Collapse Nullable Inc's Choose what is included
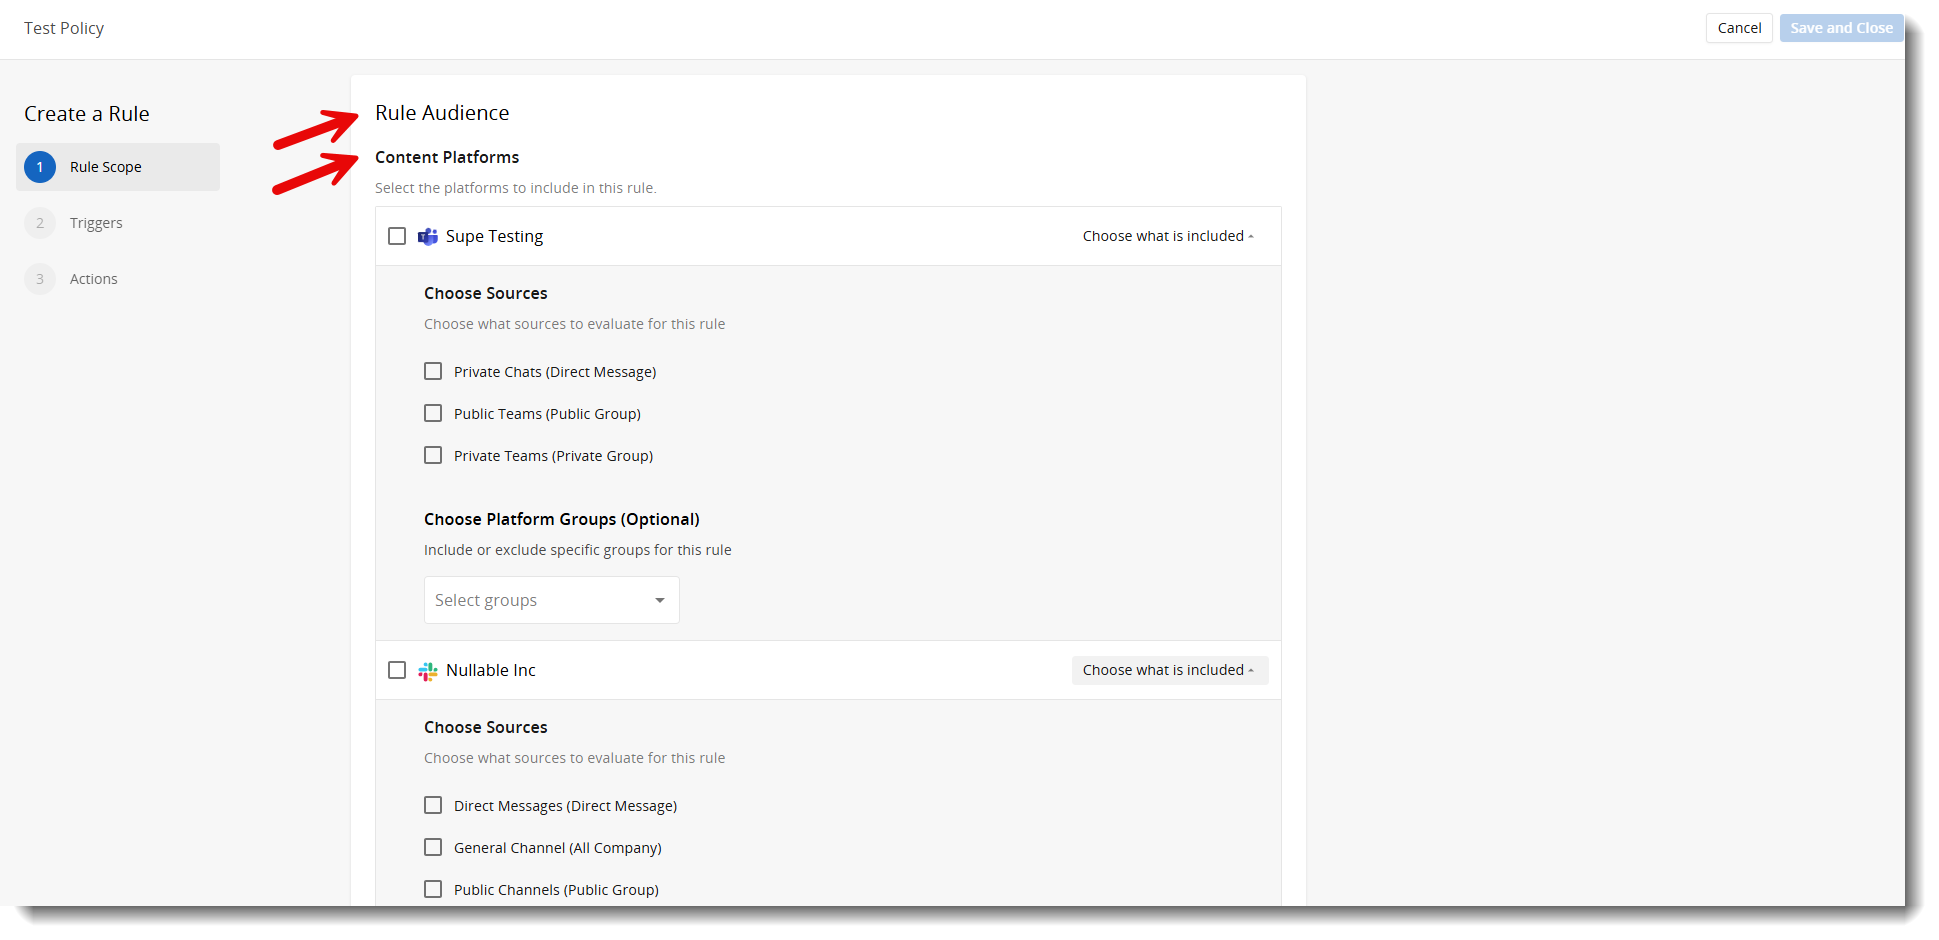 coord(1169,670)
